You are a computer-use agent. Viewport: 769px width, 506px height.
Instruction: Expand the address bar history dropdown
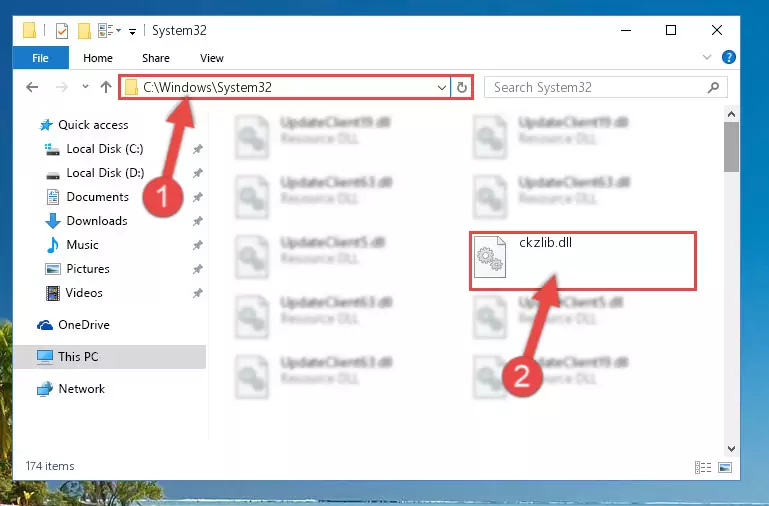click(441, 88)
